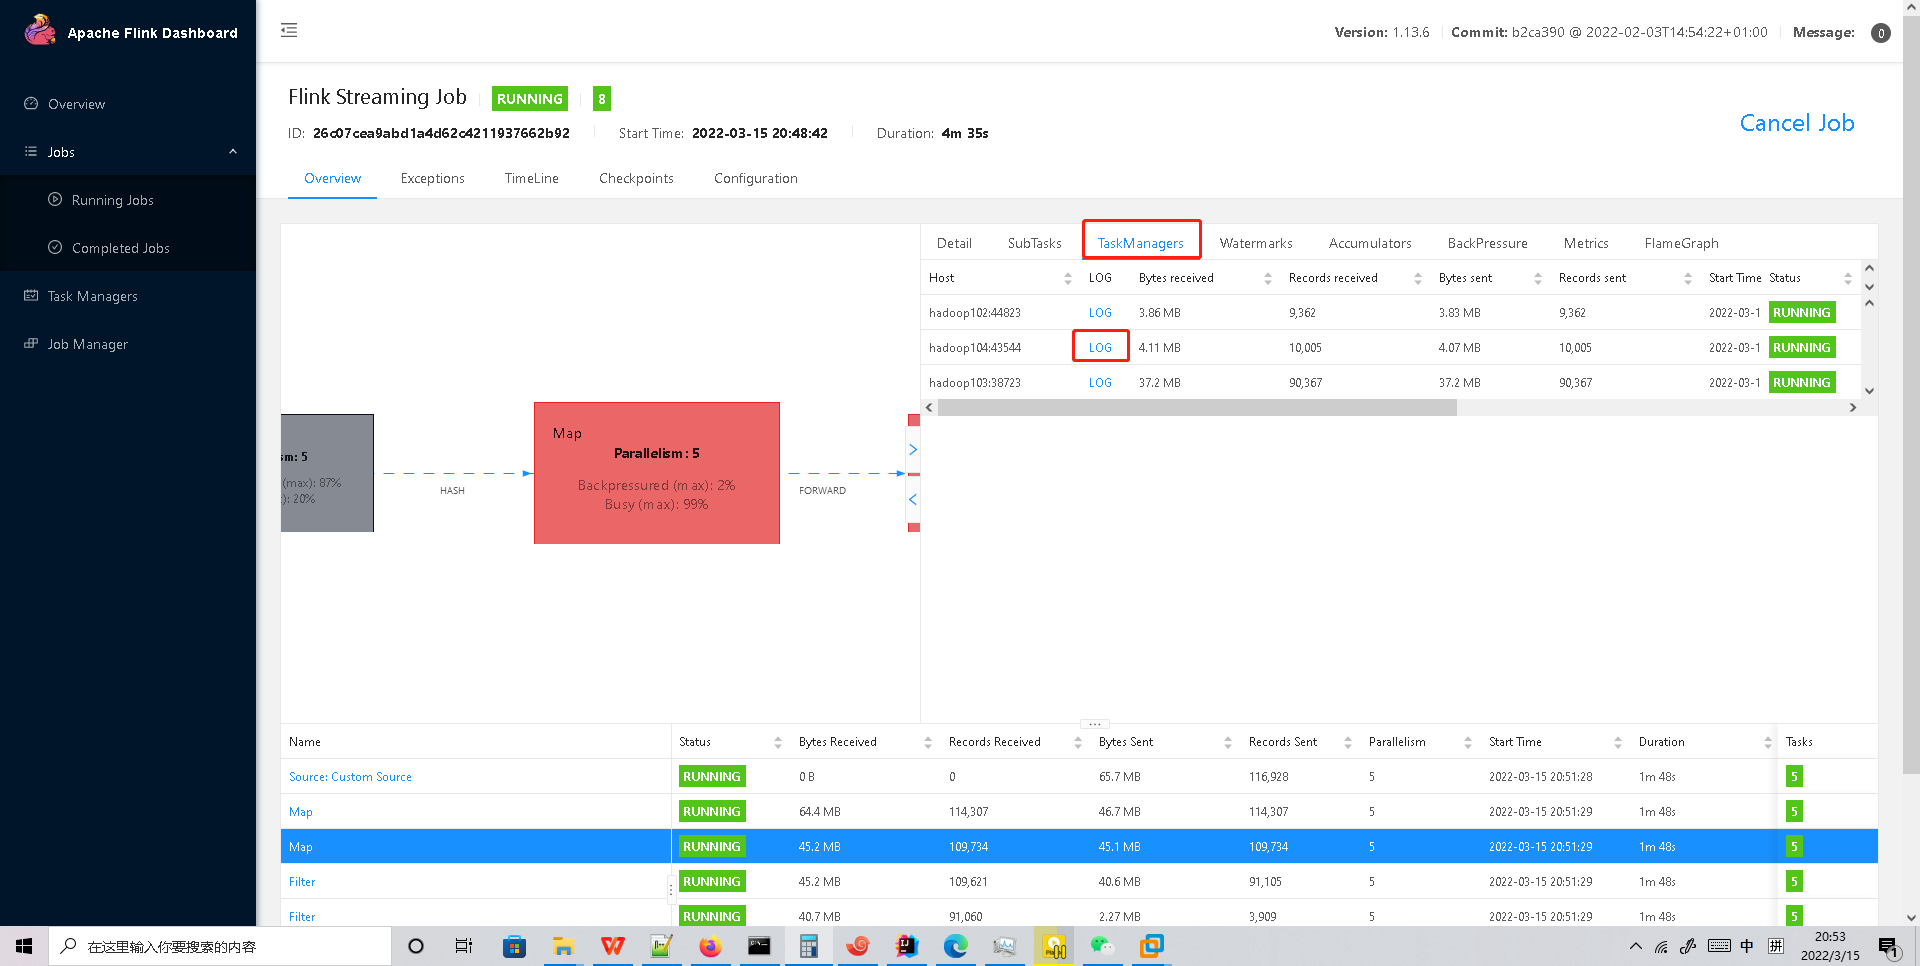Sort task managers by Start Time
Screen dimensions: 1920x966
[1734, 278]
